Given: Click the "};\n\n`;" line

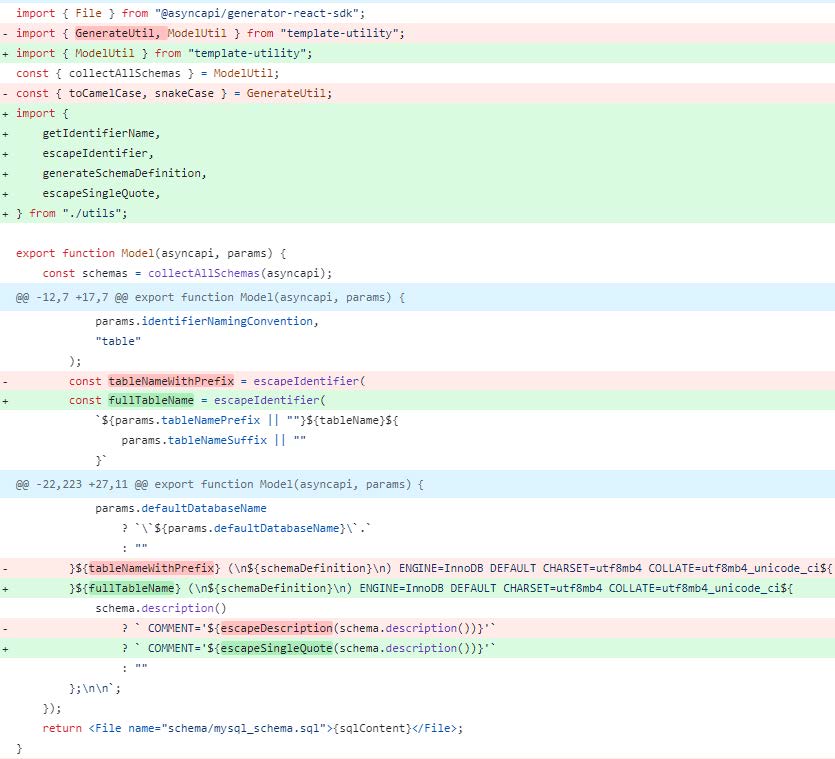Looking at the screenshot, I should (x=418, y=688).
